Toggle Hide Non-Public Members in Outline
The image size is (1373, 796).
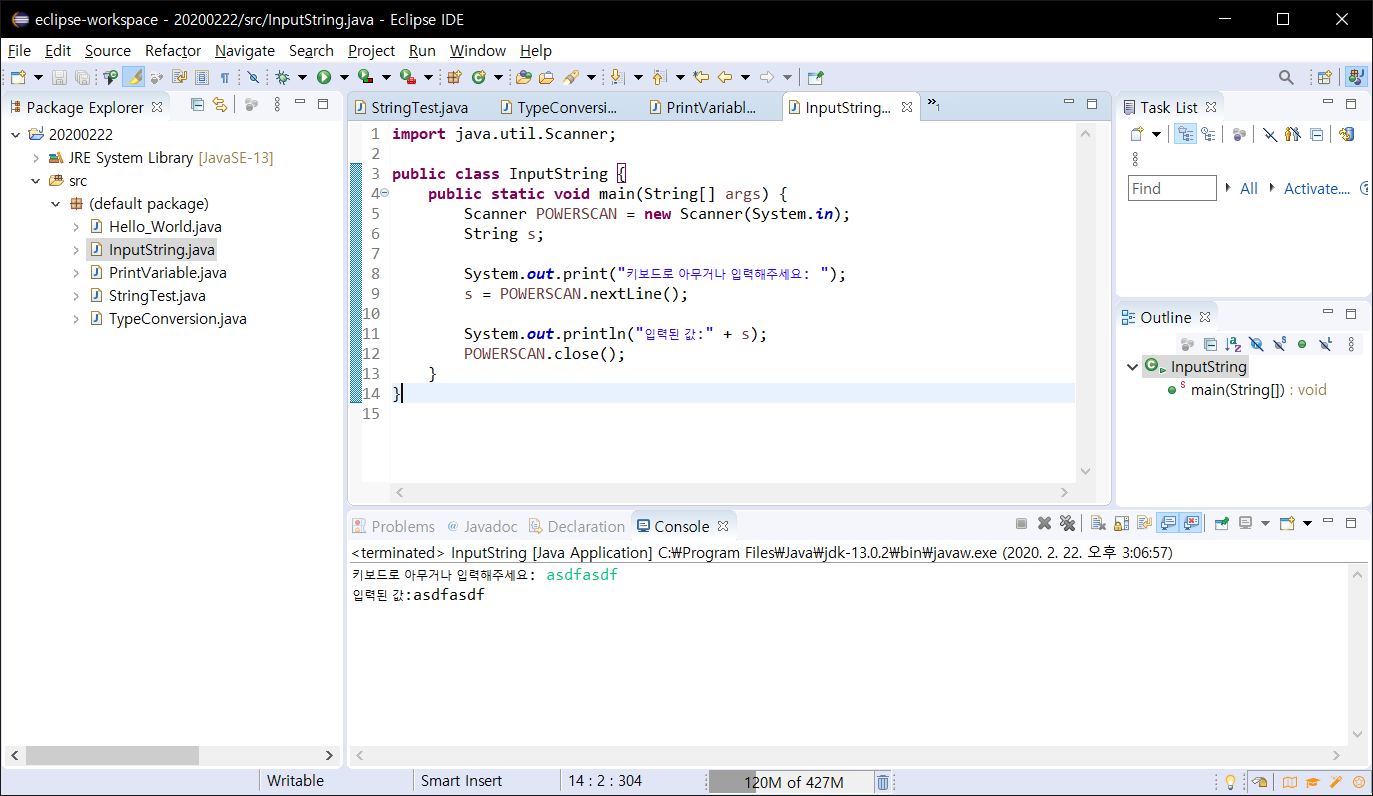pyautogui.click(x=1302, y=344)
